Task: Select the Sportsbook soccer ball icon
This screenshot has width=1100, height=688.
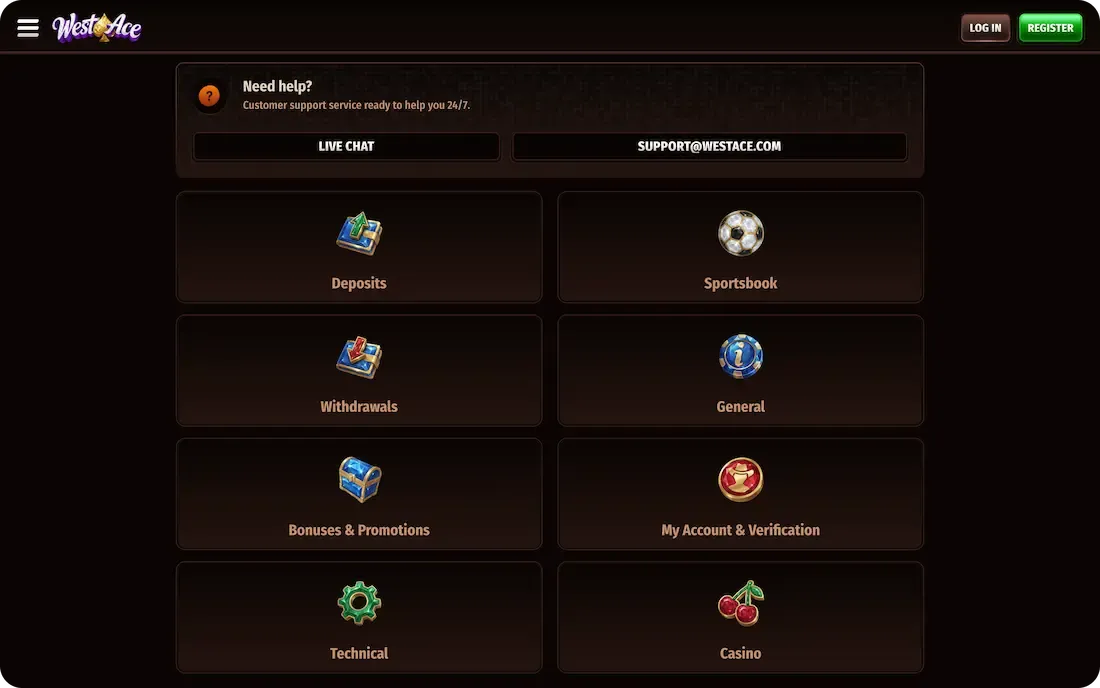Action: click(741, 234)
